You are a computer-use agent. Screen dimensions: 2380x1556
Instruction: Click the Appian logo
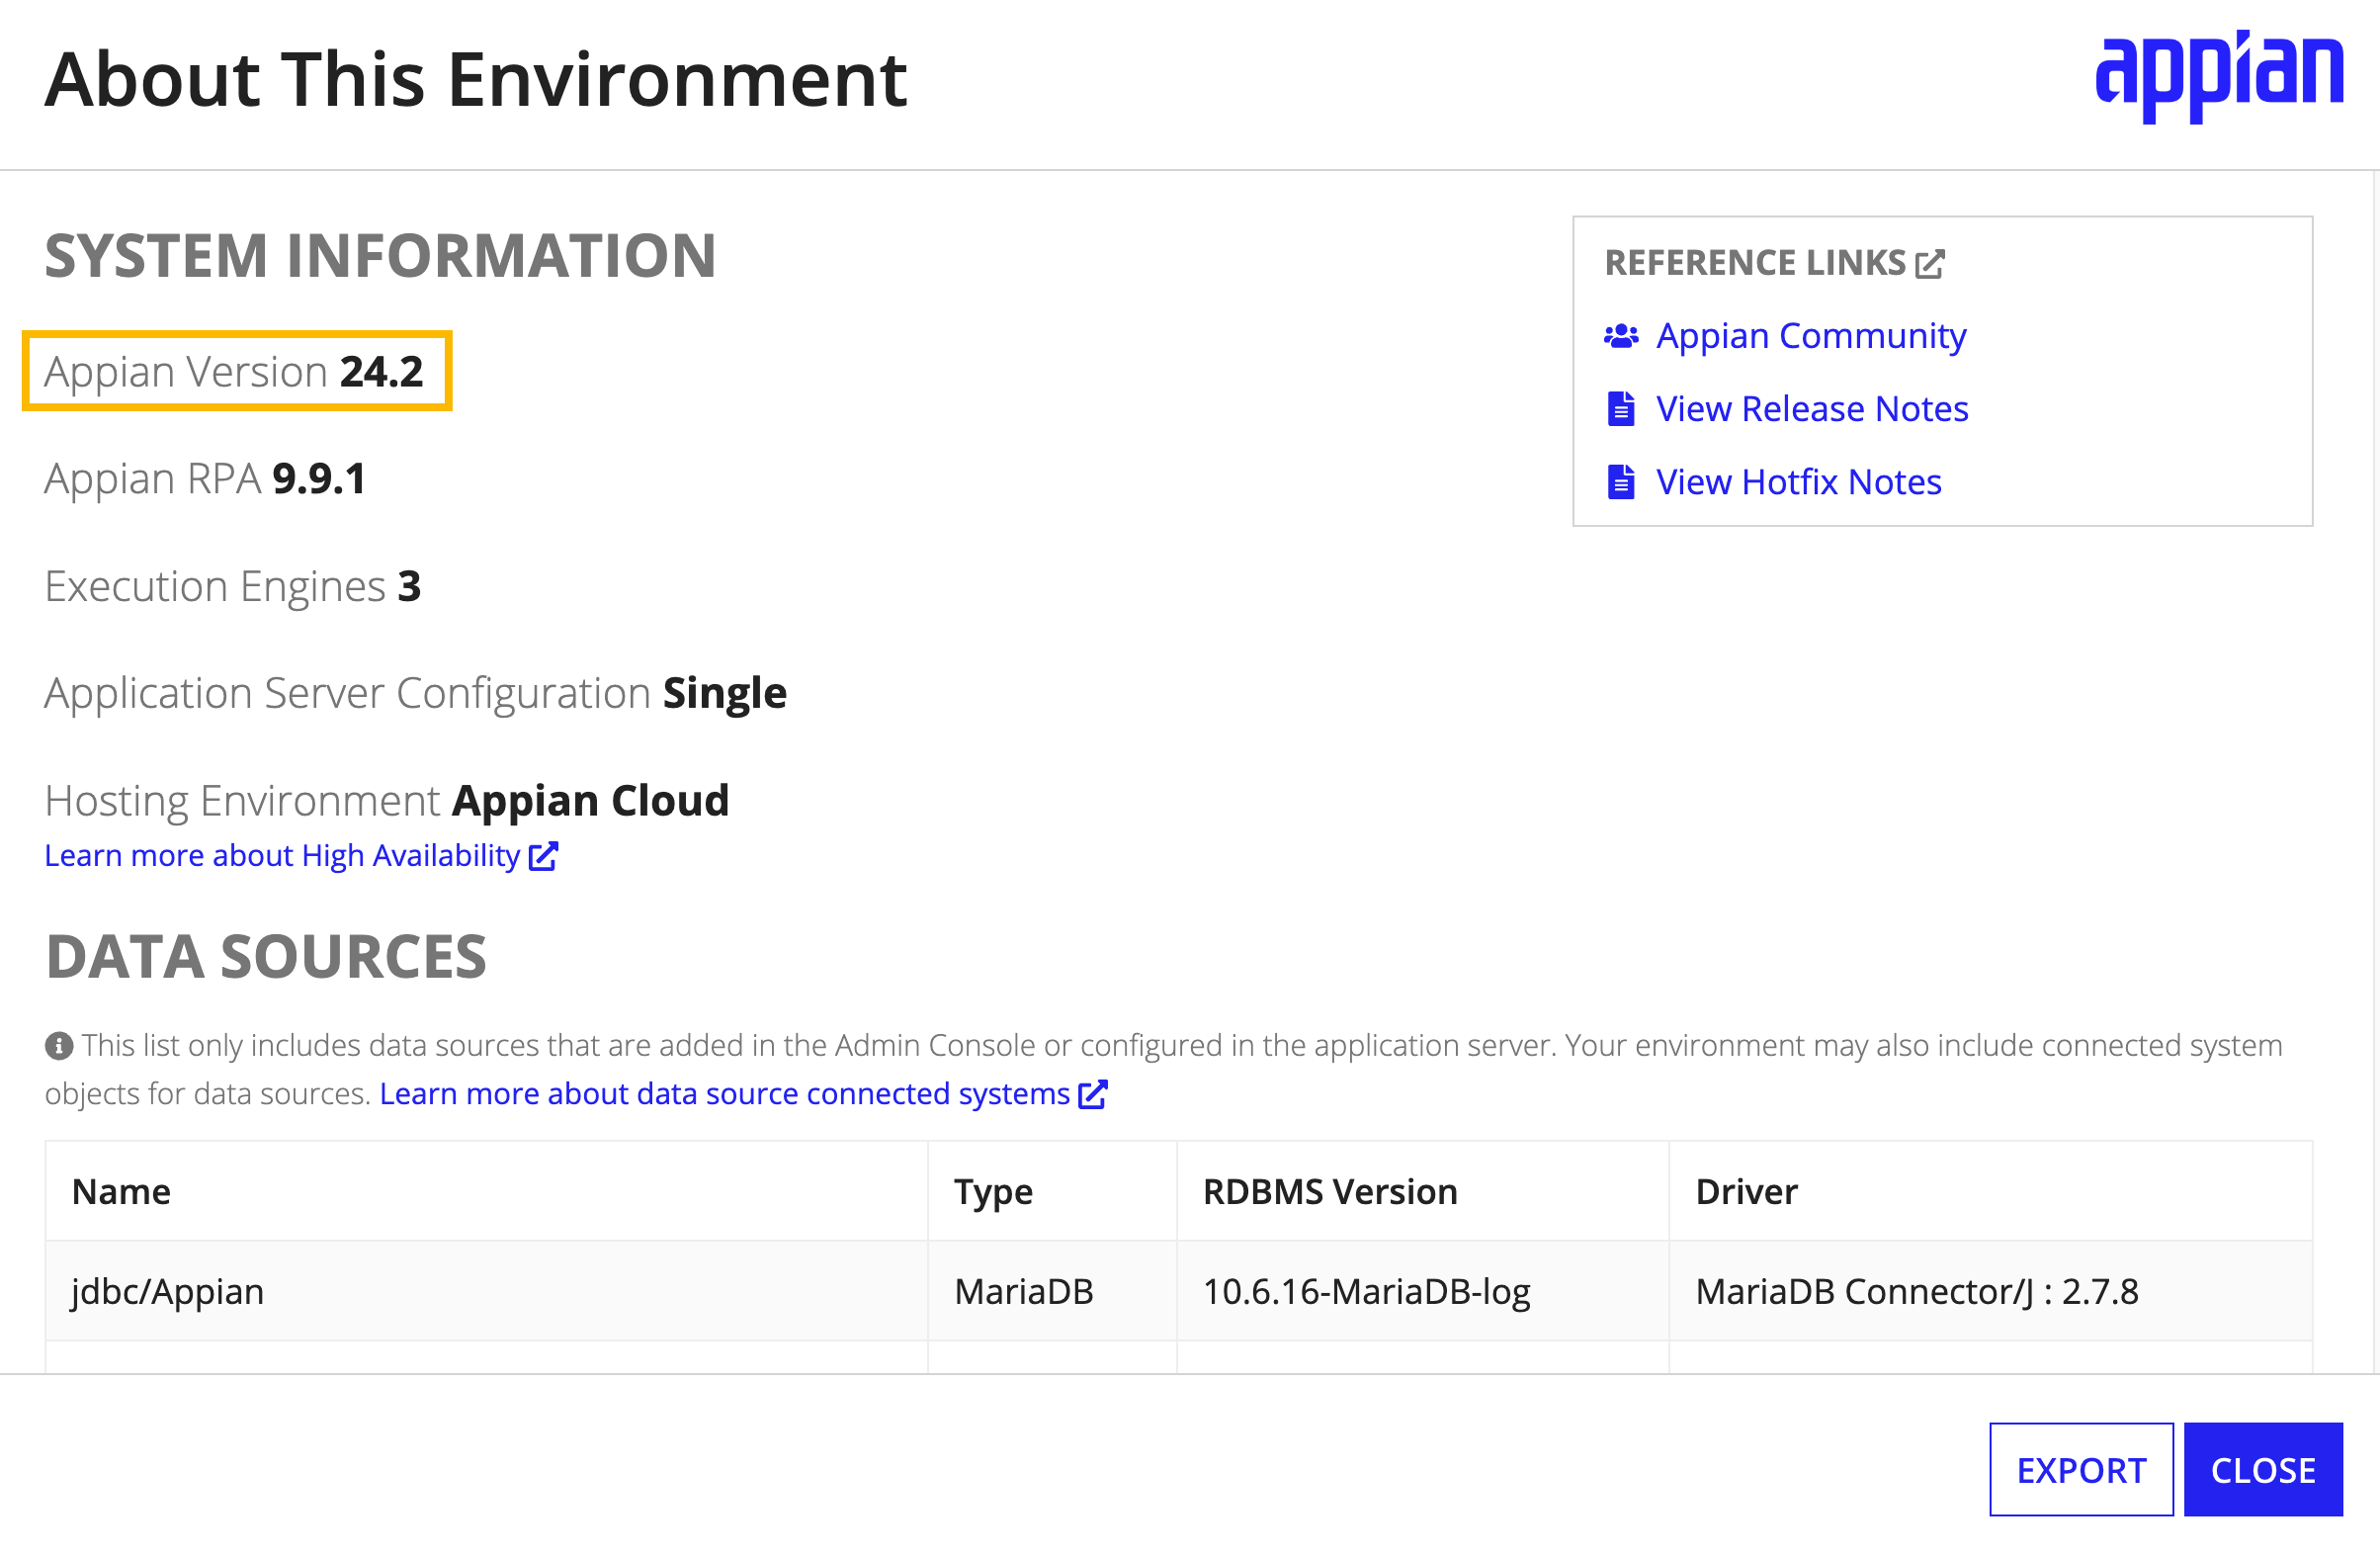click(x=2219, y=77)
